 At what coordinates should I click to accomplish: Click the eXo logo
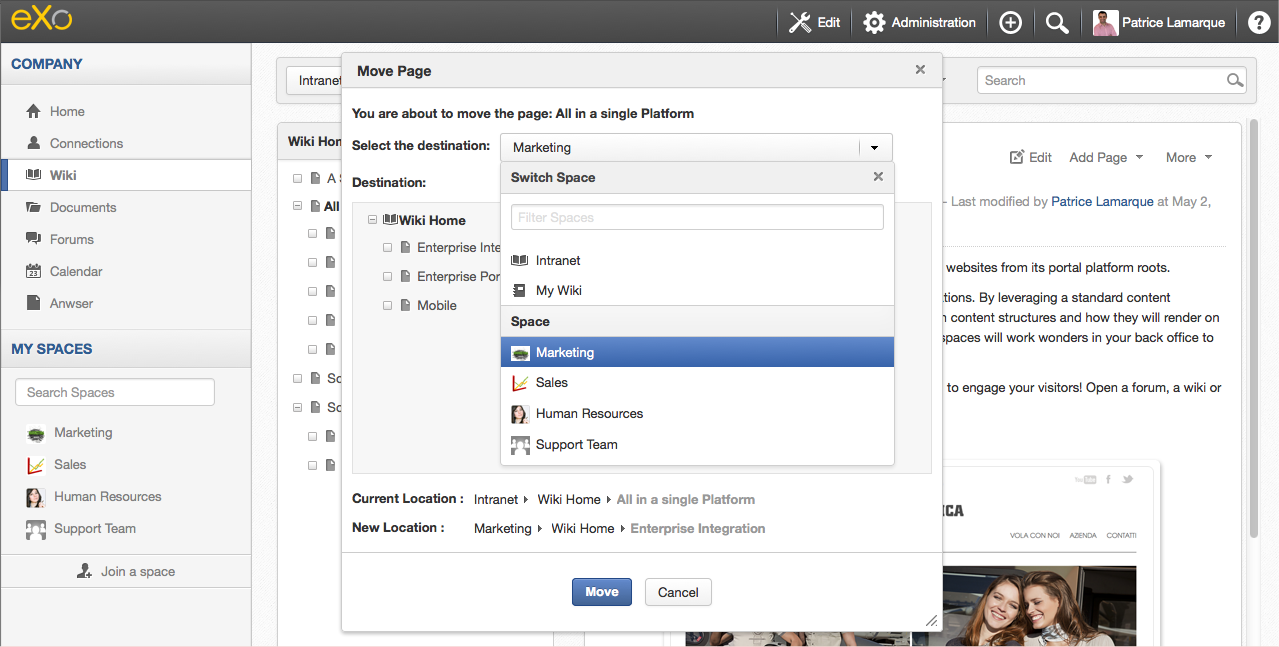pyautogui.click(x=41, y=19)
